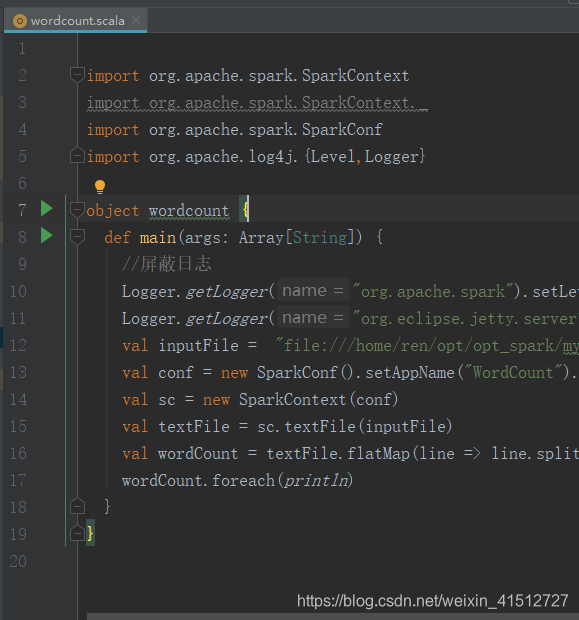Click the "WordCount" app name string
Image resolution: width=579 pixels, height=620 pixels.
(513, 372)
